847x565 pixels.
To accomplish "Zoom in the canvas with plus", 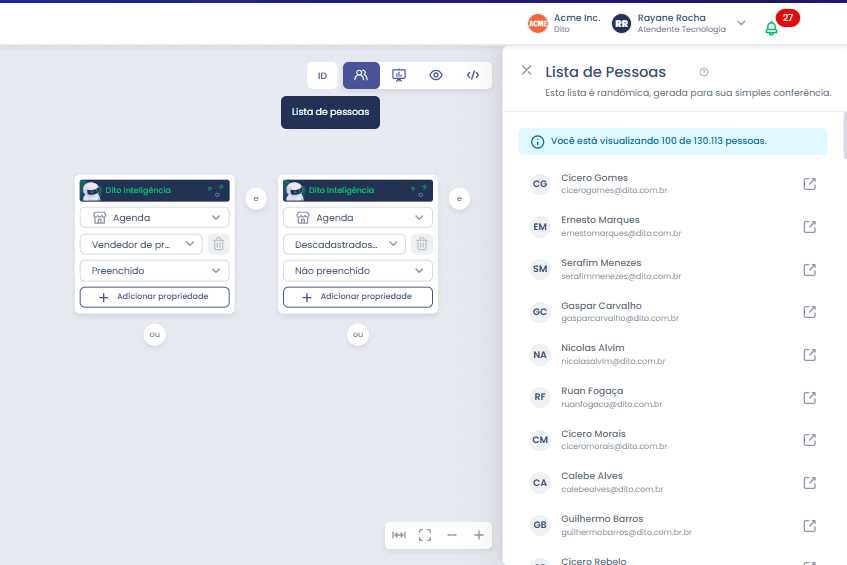I will click(x=479, y=535).
